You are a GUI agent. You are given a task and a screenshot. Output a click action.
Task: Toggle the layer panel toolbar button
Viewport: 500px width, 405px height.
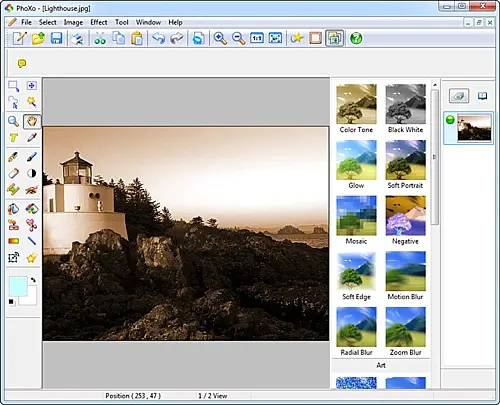pos(334,38)
